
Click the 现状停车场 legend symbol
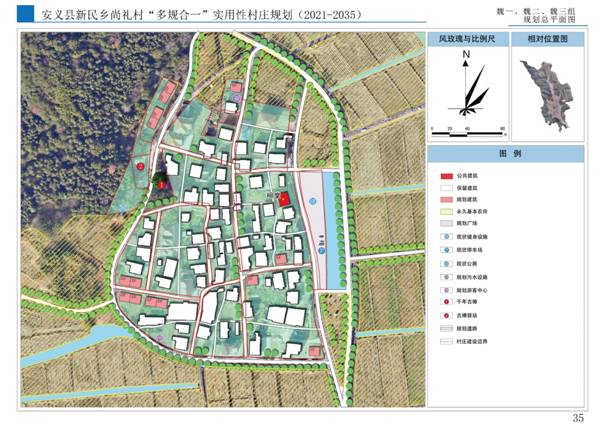[447, 250]
